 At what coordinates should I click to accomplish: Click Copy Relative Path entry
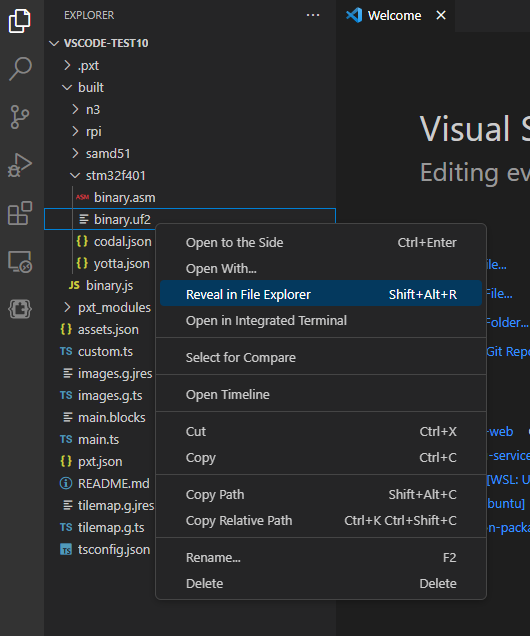[x=321, y=520]
